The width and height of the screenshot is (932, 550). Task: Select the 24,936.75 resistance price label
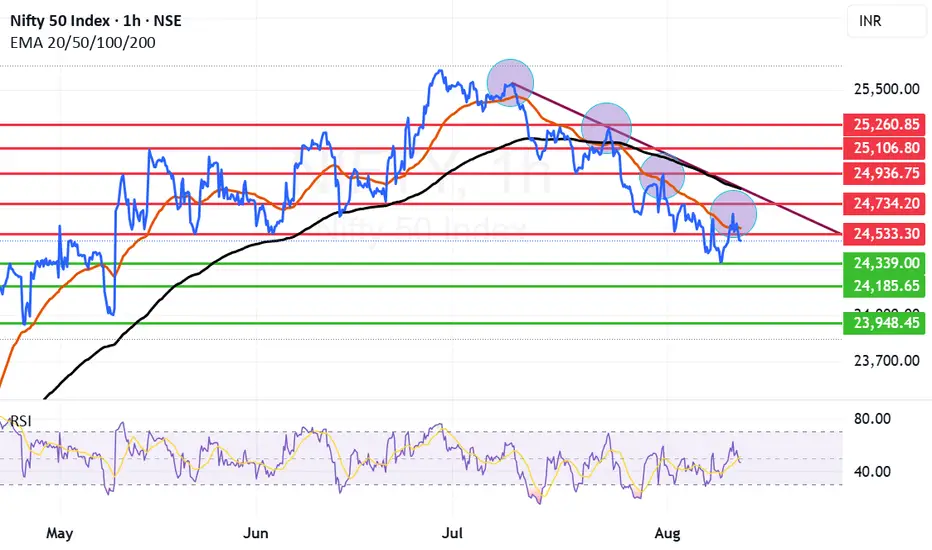tap(884, 173)
